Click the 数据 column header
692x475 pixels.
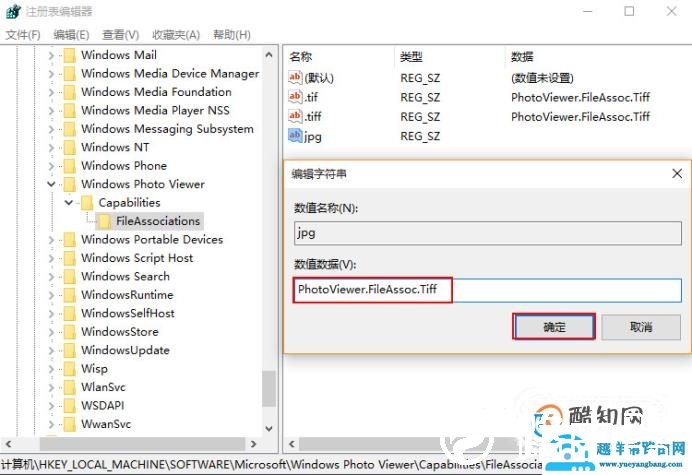522,57
